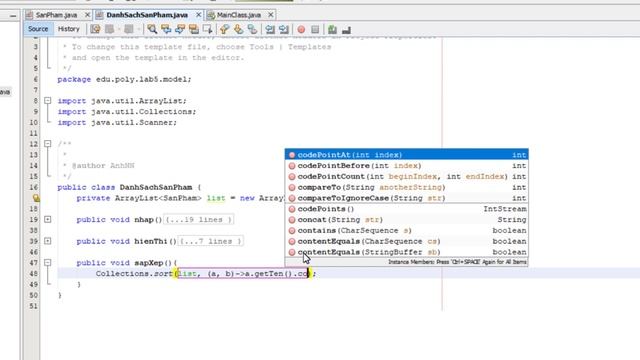Click the Stop Macro Recording icon
The image size is (640, 360).
tap(315, 29)
